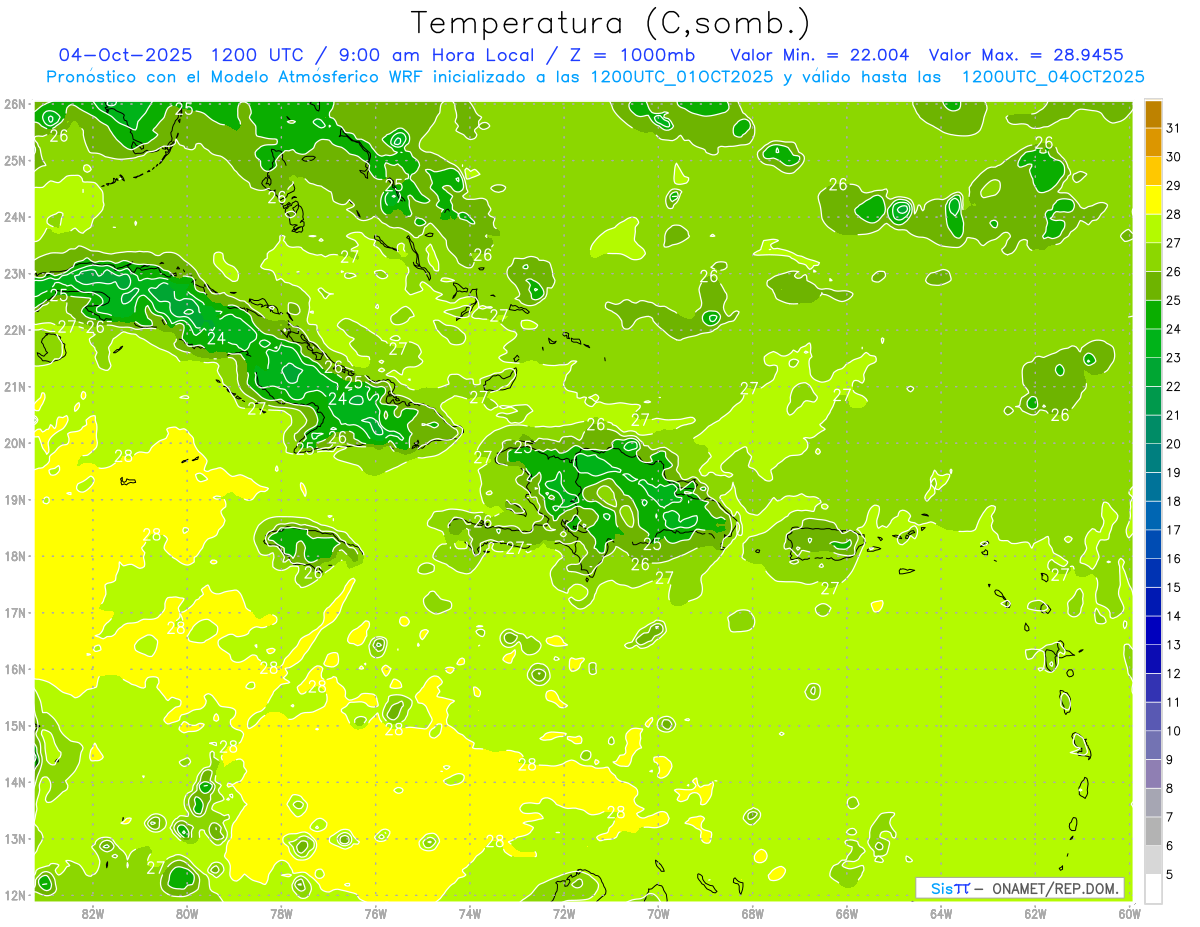
Task: Click the legend value 13 label
Action: (1173, 645)
